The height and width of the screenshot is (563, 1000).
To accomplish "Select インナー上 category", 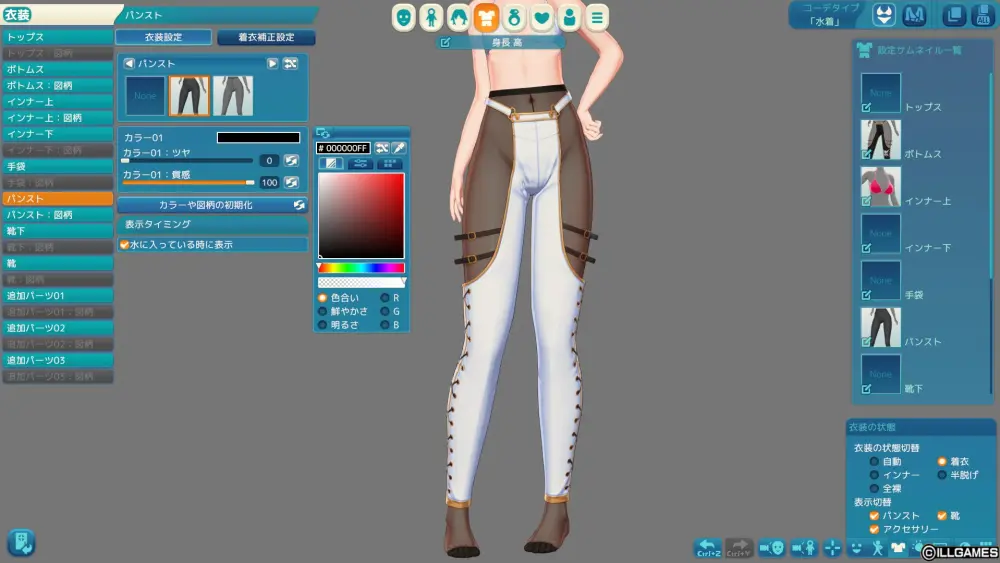I will [57, 101].
